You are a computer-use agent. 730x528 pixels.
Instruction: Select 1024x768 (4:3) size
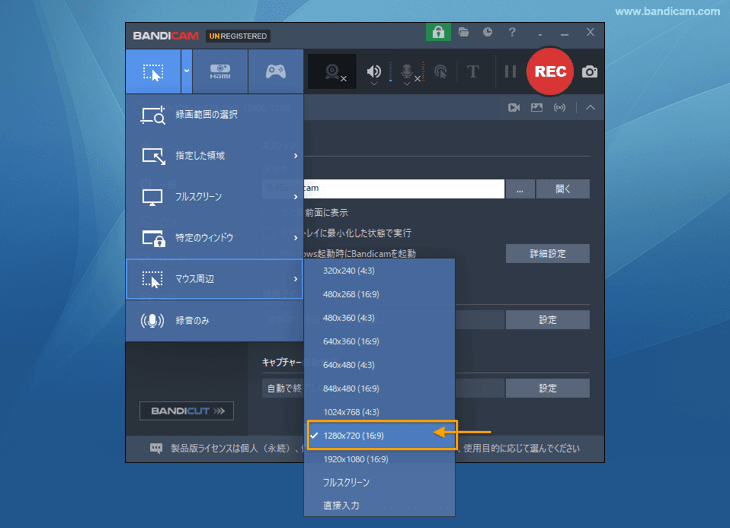(x=379, y=412)
